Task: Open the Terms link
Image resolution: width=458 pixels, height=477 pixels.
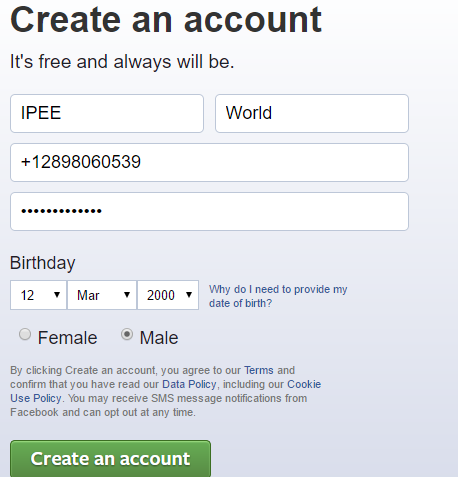Action: pyautogui.click(x=259, y=370)
